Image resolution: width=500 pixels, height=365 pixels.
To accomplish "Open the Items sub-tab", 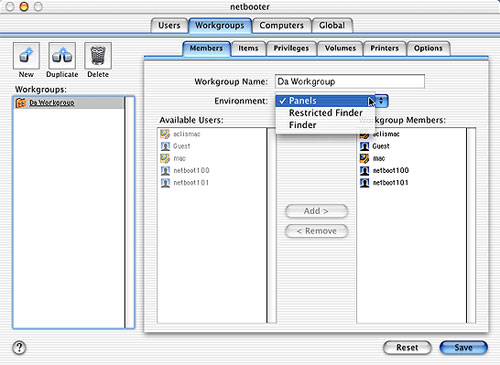I will pyautogui.click(x=248, y=48).
